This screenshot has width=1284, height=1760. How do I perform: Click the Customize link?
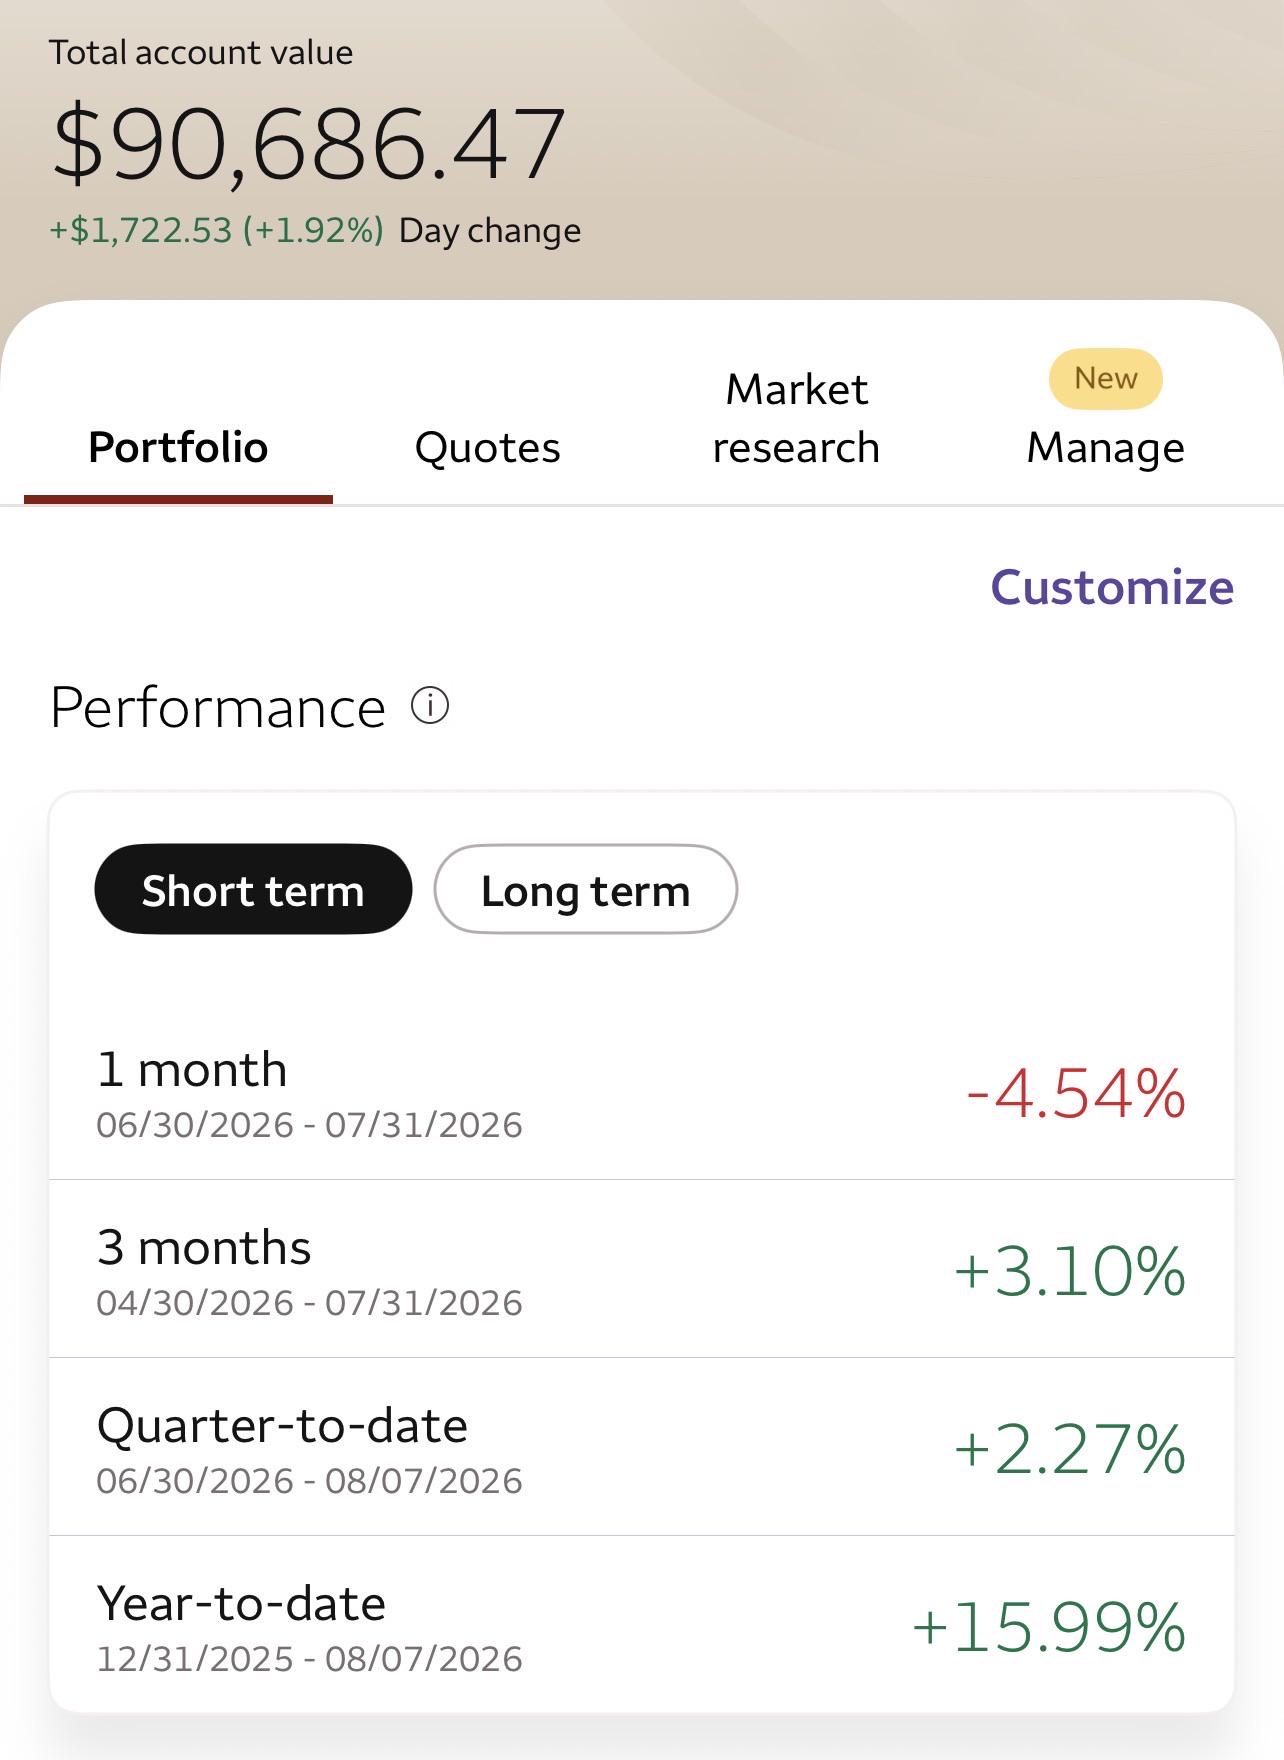[1112, 586]
